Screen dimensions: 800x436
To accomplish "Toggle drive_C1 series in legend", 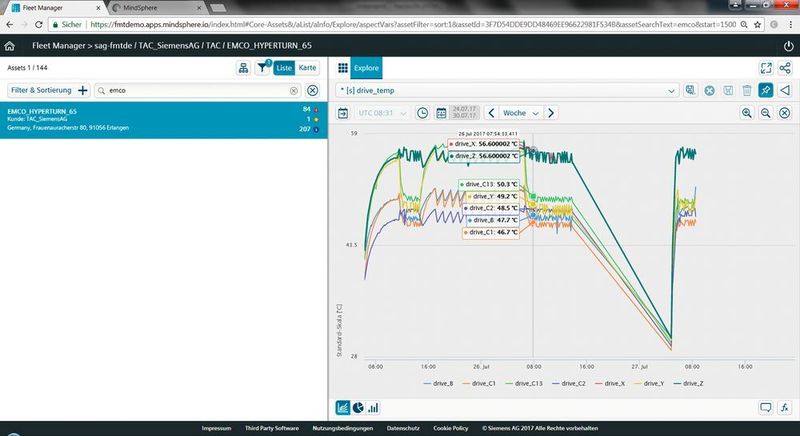I will point(479,383).
